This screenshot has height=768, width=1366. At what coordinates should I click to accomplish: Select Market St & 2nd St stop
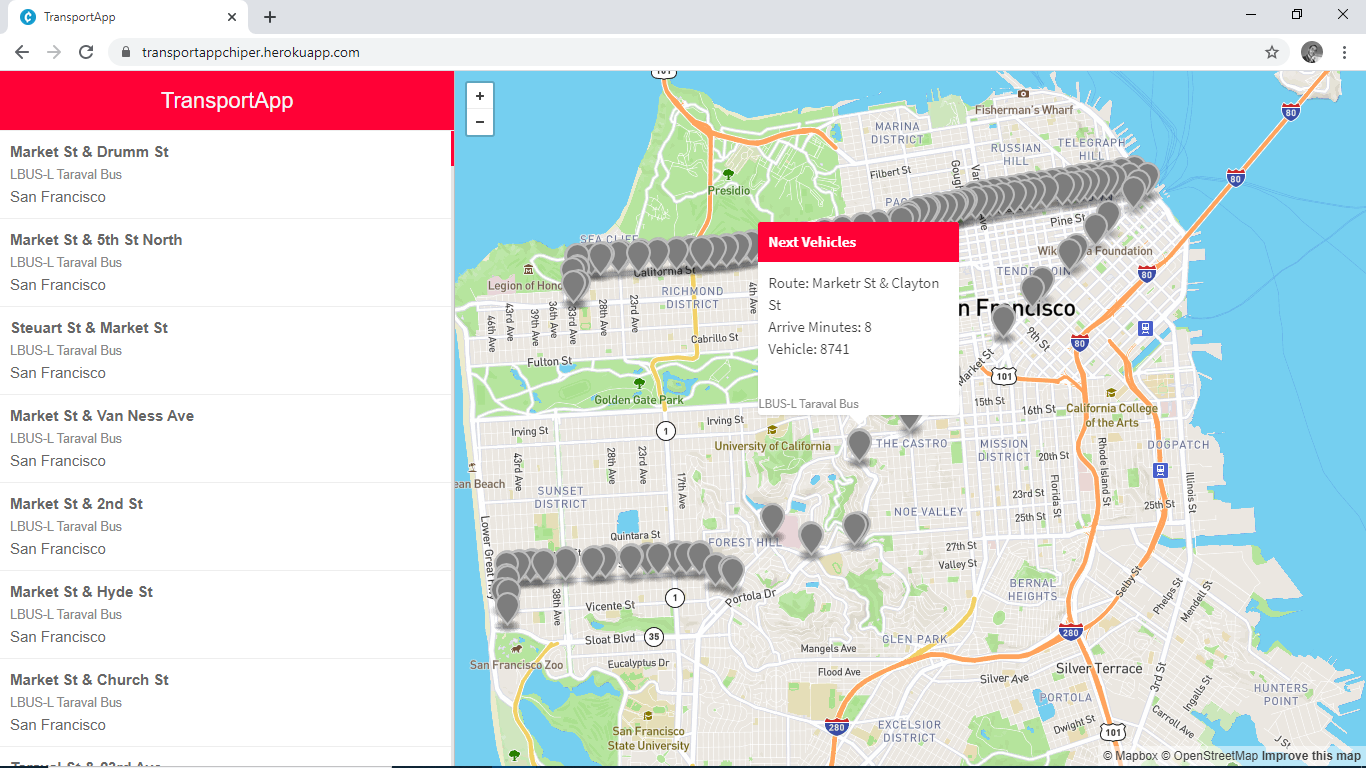(x=227, y=526)
